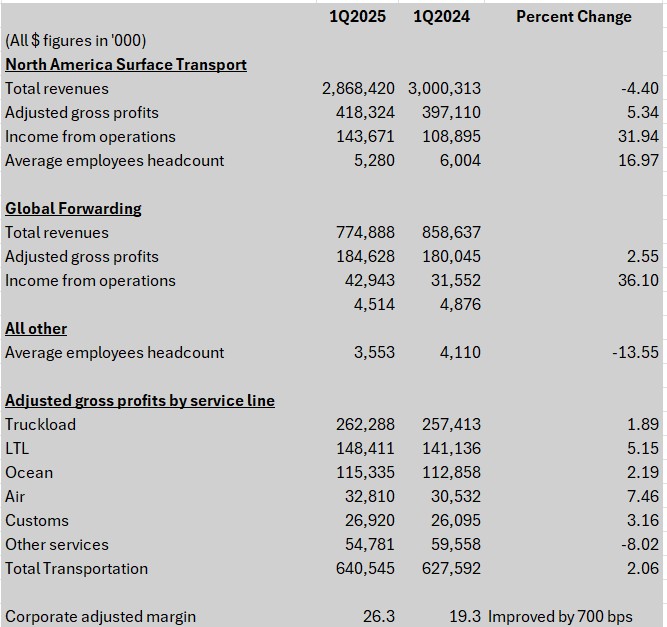Select the 1Q2024 column header cell

tap(442, 17)
